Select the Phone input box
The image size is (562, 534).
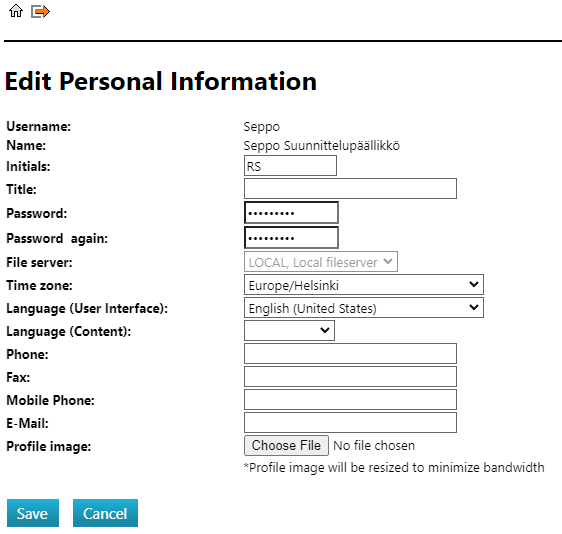350,354
